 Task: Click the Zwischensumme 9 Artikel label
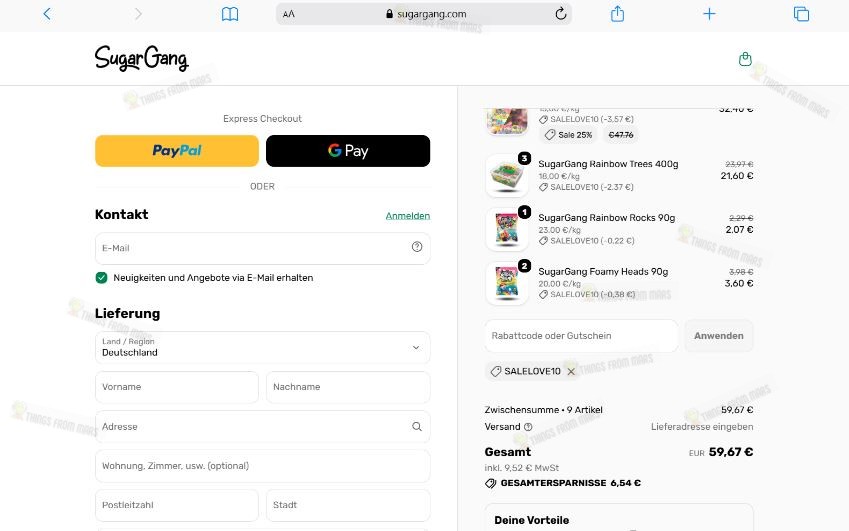tap(543, 410)
